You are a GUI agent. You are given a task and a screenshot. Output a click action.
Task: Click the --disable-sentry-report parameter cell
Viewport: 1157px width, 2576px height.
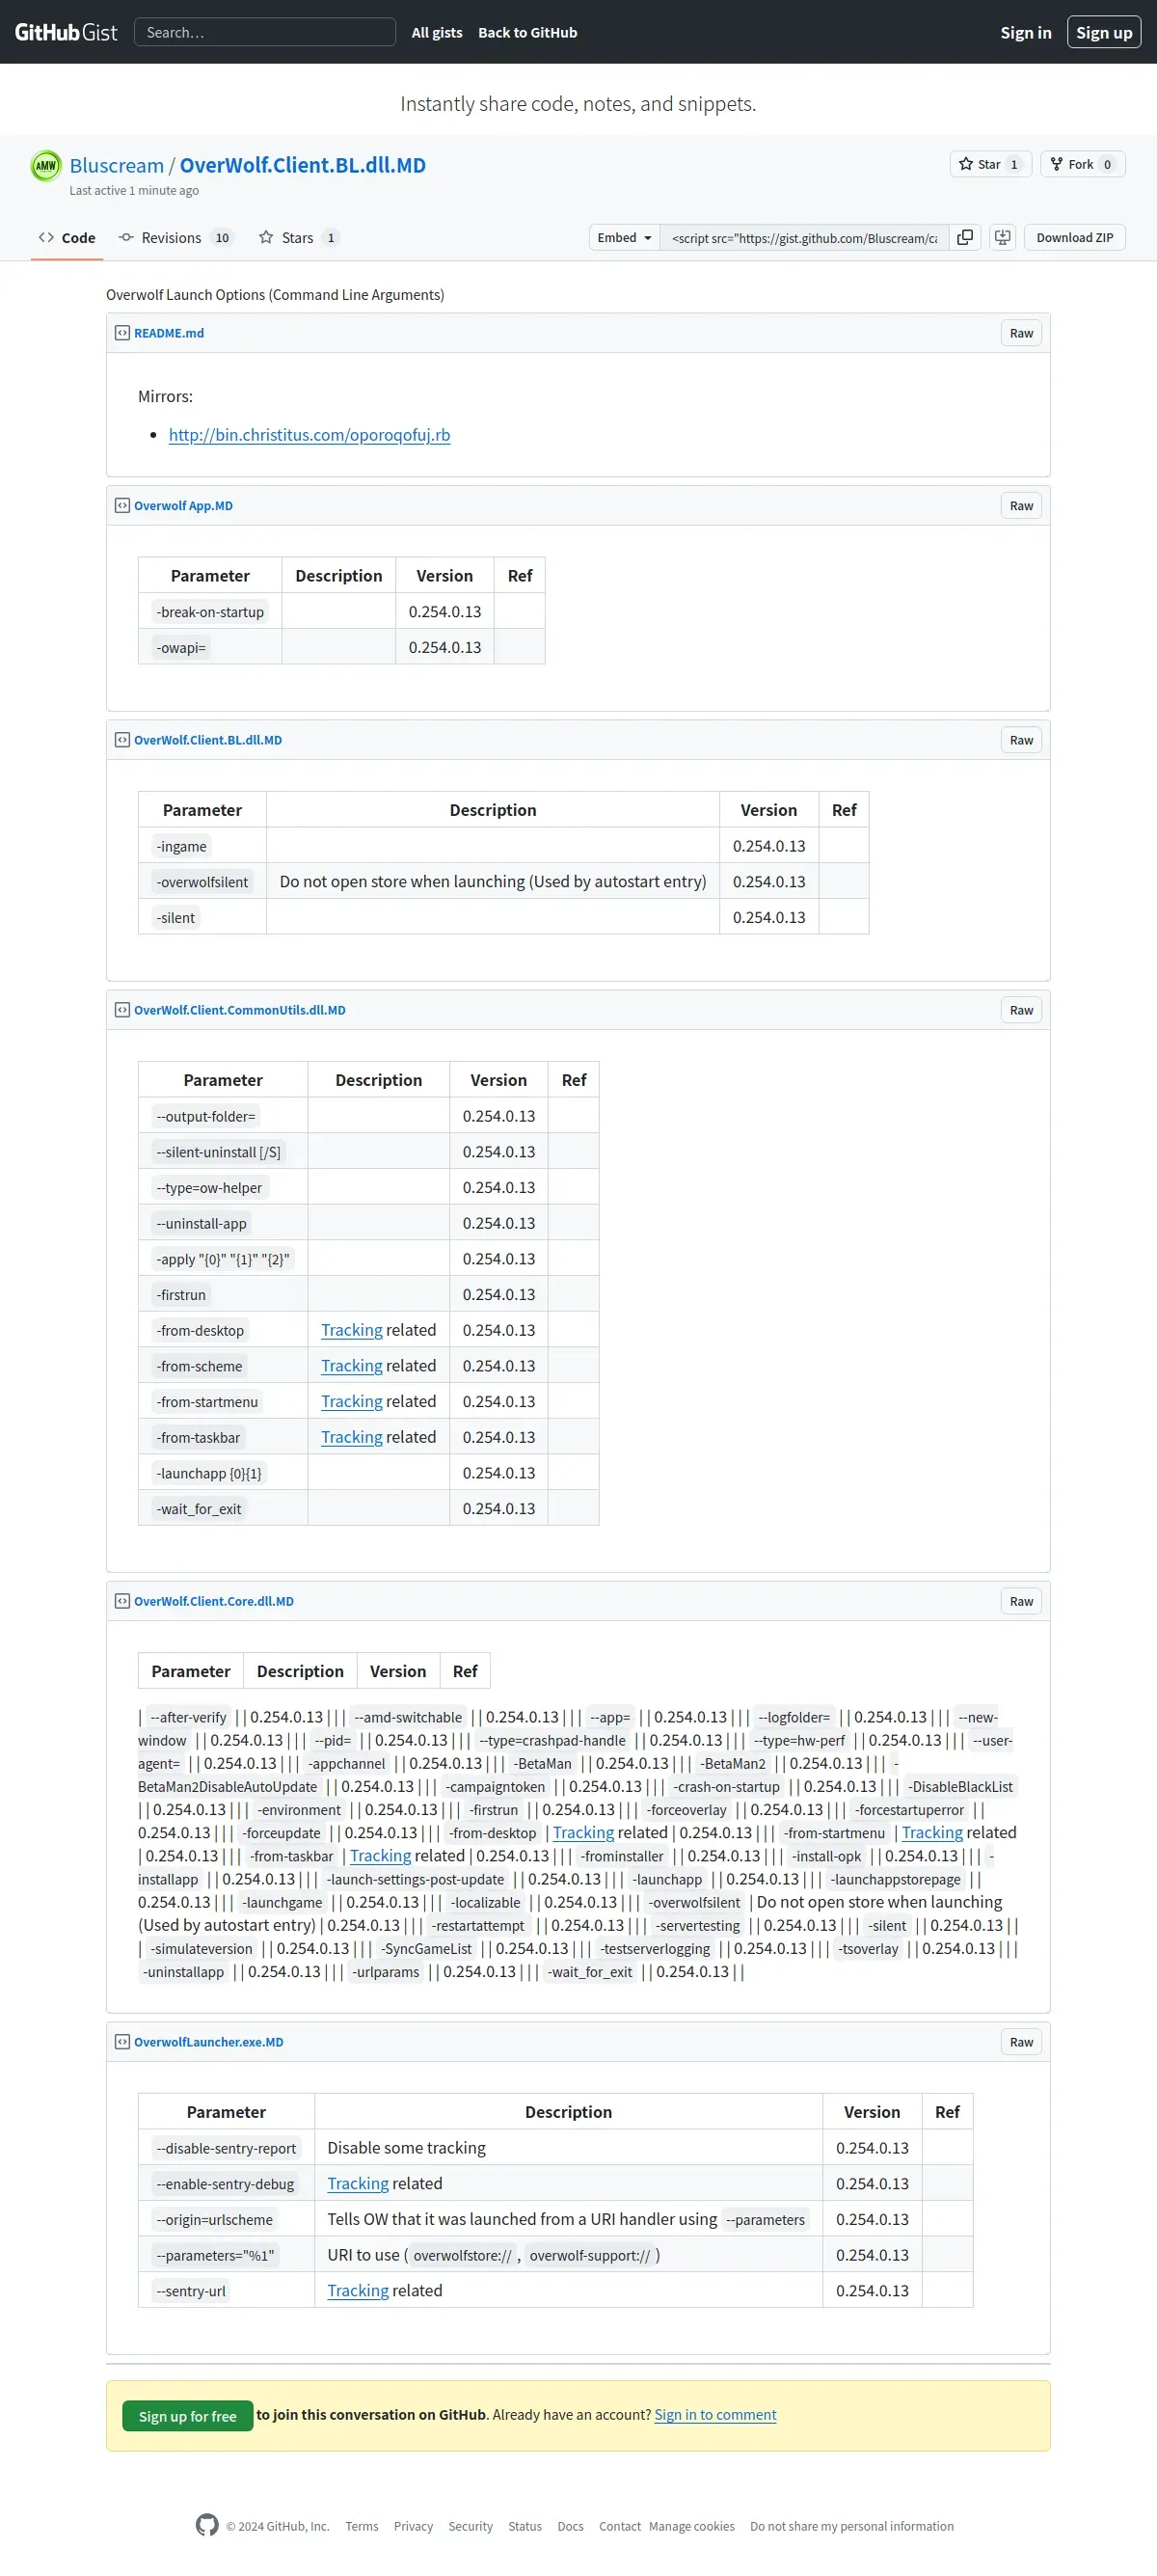coord(226,2148)
